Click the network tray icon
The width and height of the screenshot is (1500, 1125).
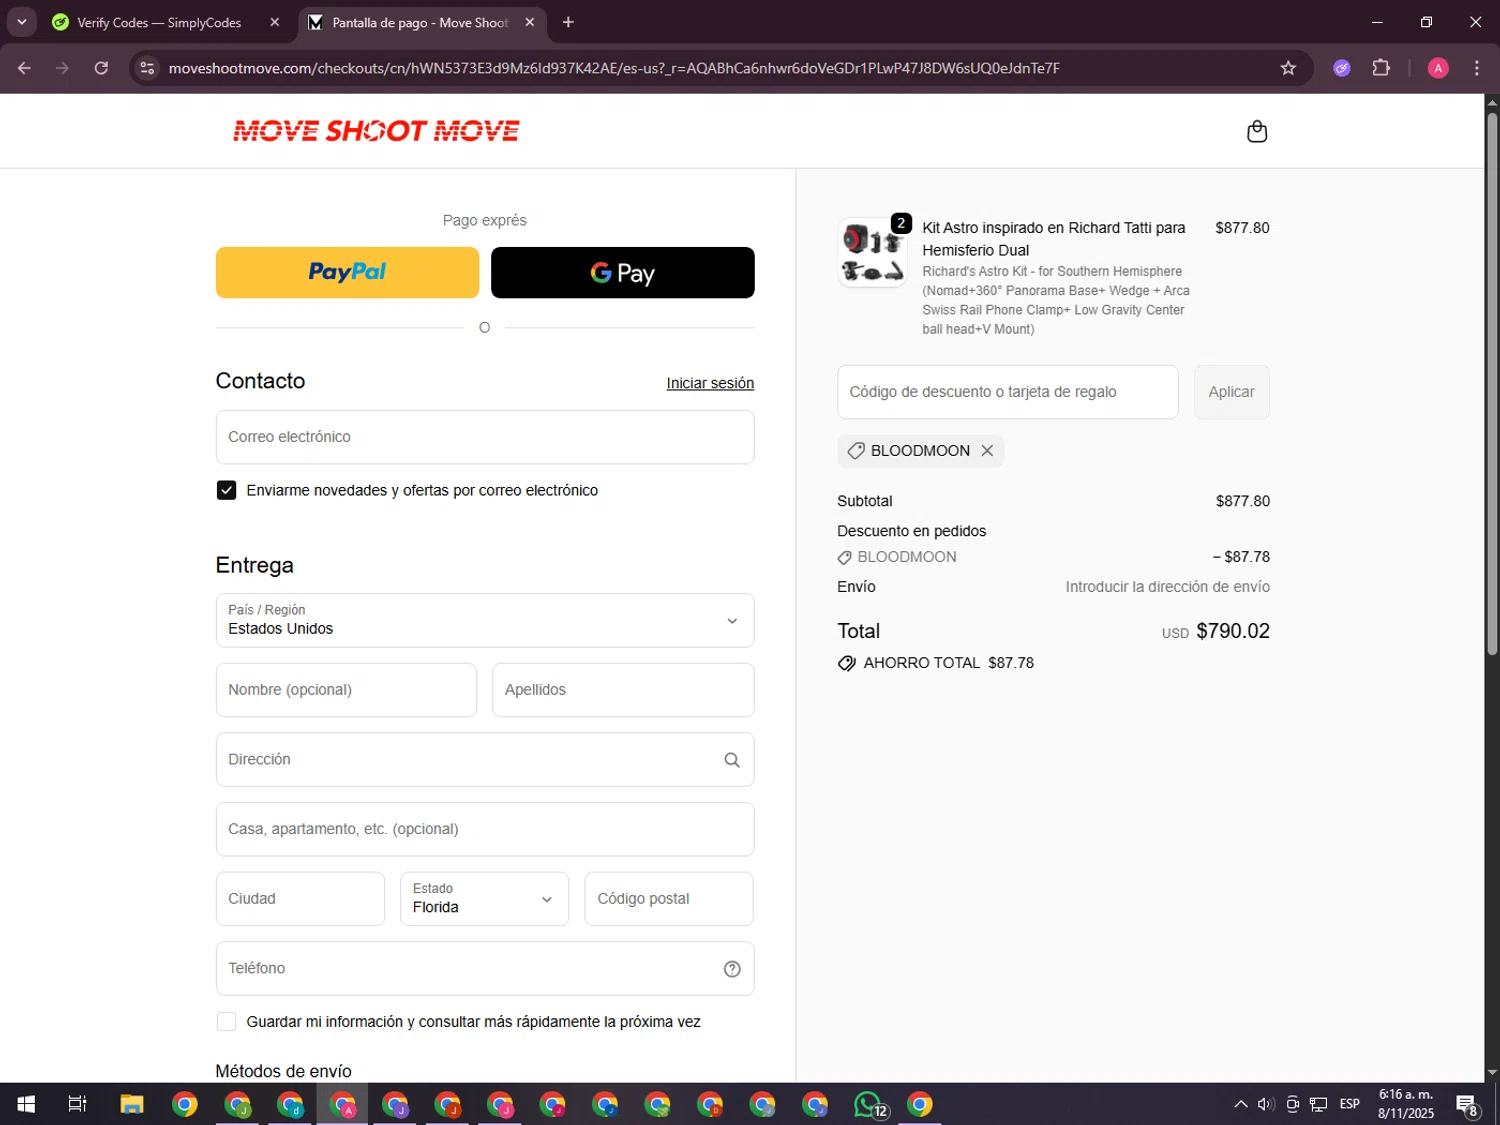coord(1319,1104)
